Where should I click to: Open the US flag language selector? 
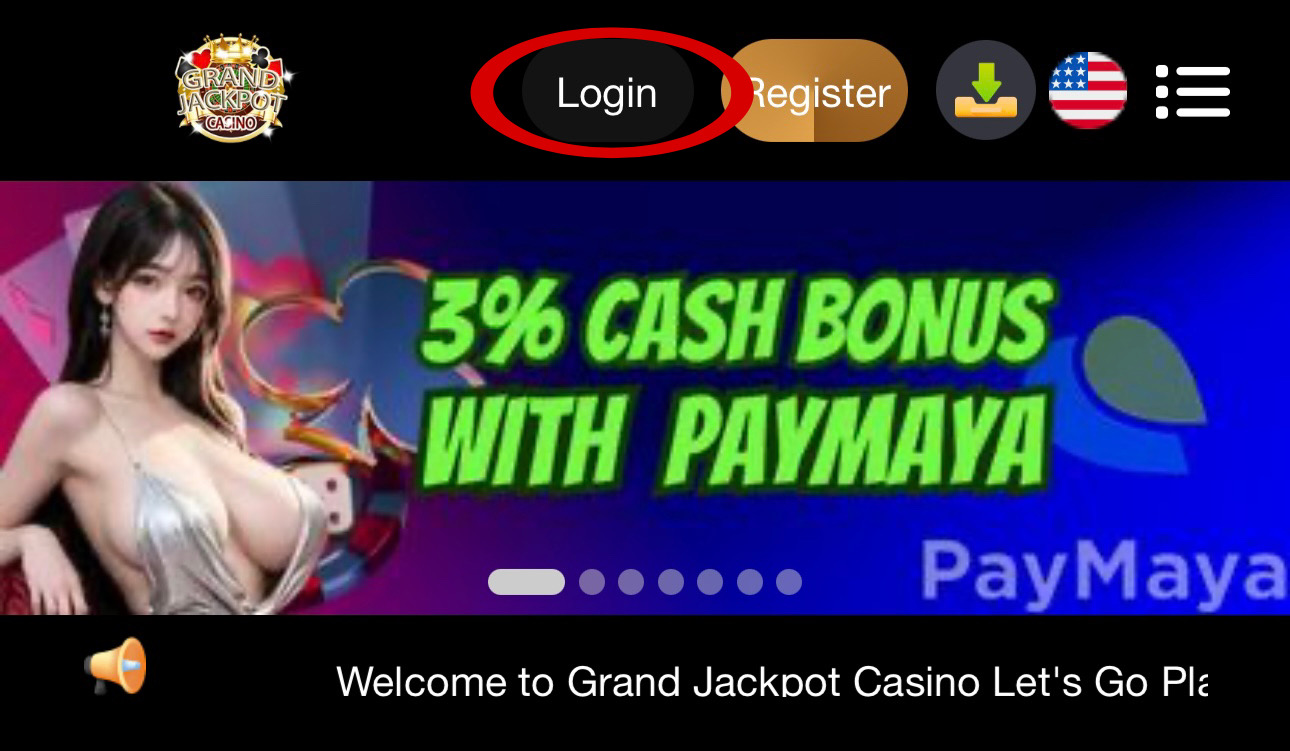point(1088,90)
